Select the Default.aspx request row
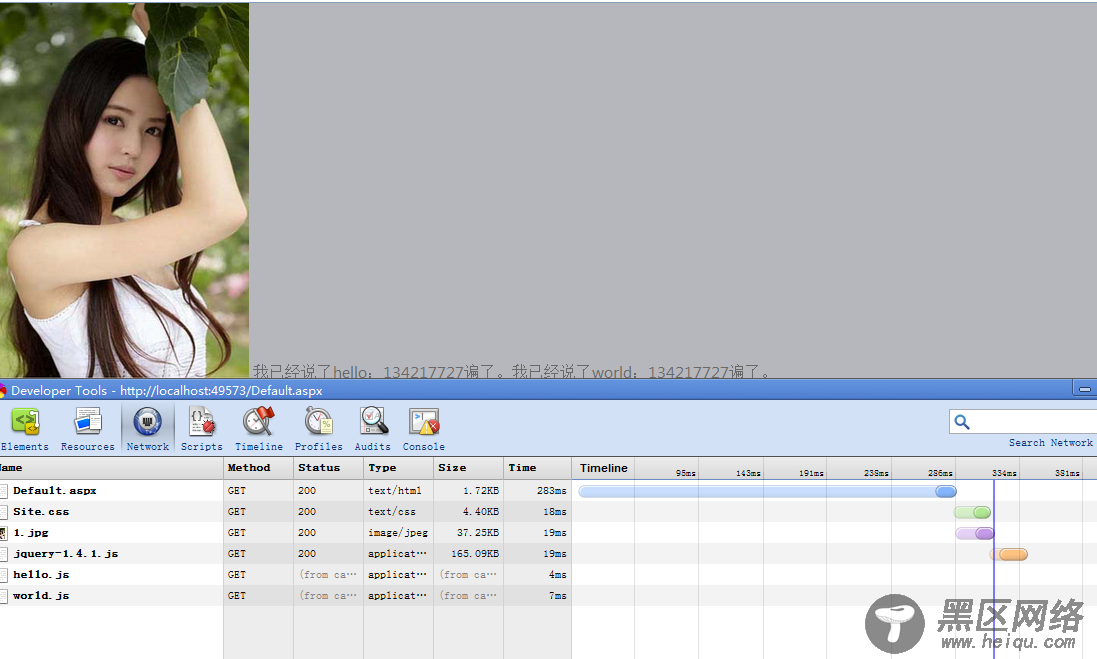The height and width of the screenshot is (659, 1097). coord(548,490)
